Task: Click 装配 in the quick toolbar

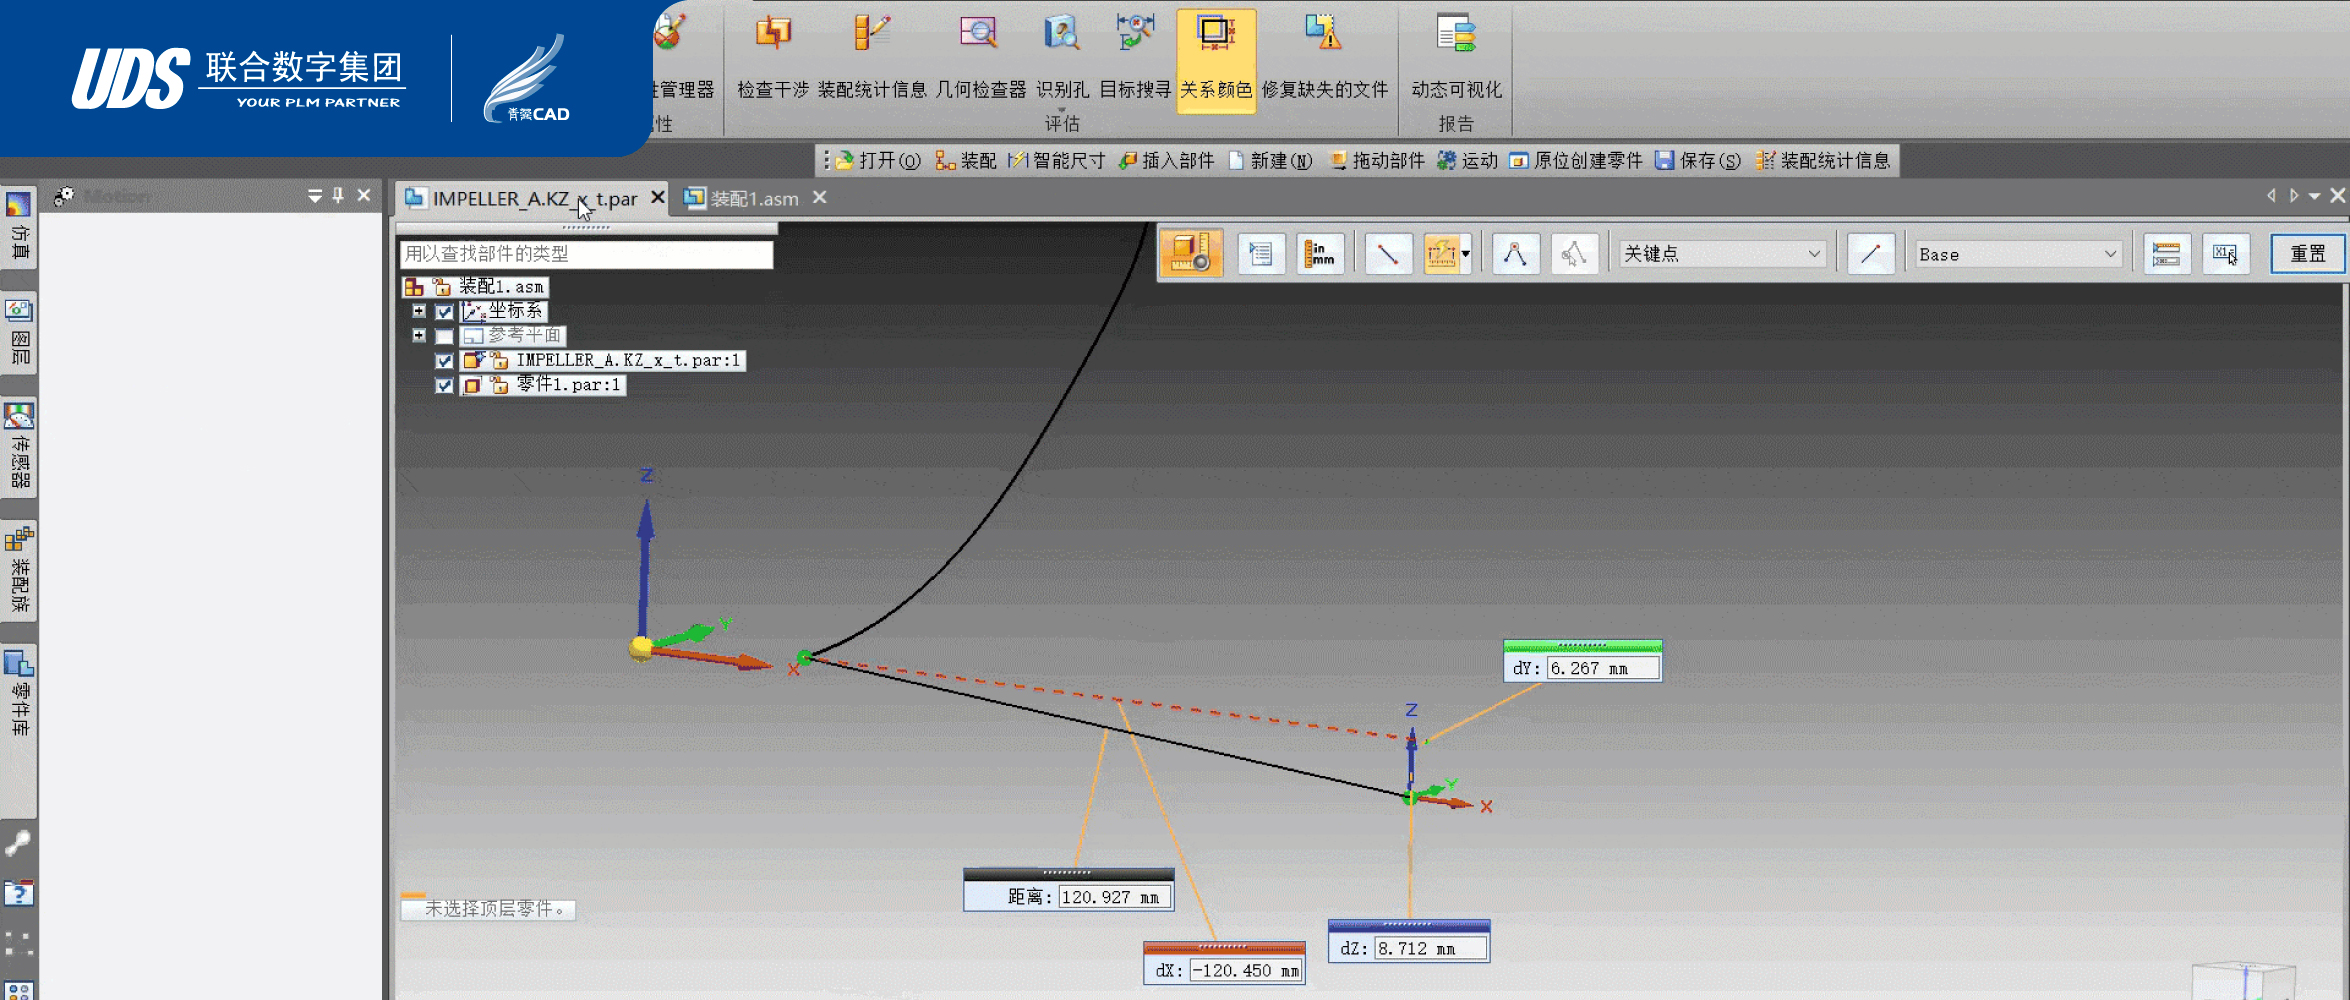Action: pyautogui.click(x=966, y=161)
